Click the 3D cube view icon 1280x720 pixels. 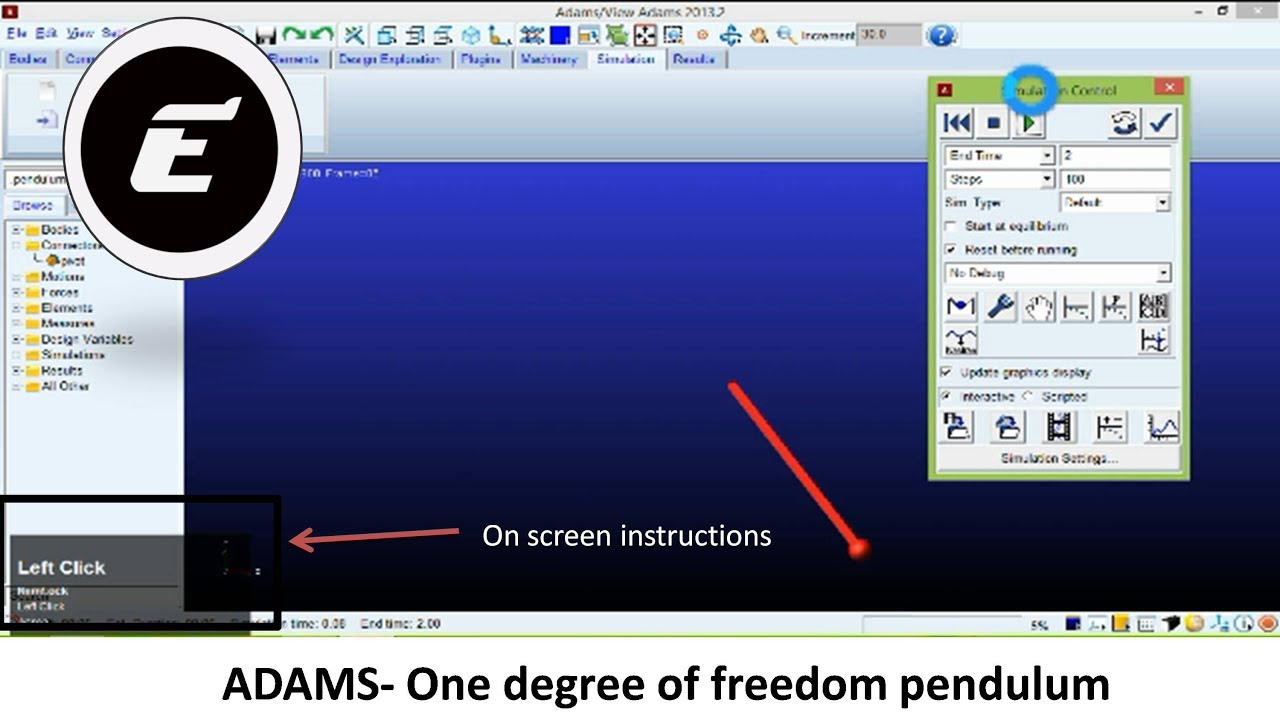[470, 36]
